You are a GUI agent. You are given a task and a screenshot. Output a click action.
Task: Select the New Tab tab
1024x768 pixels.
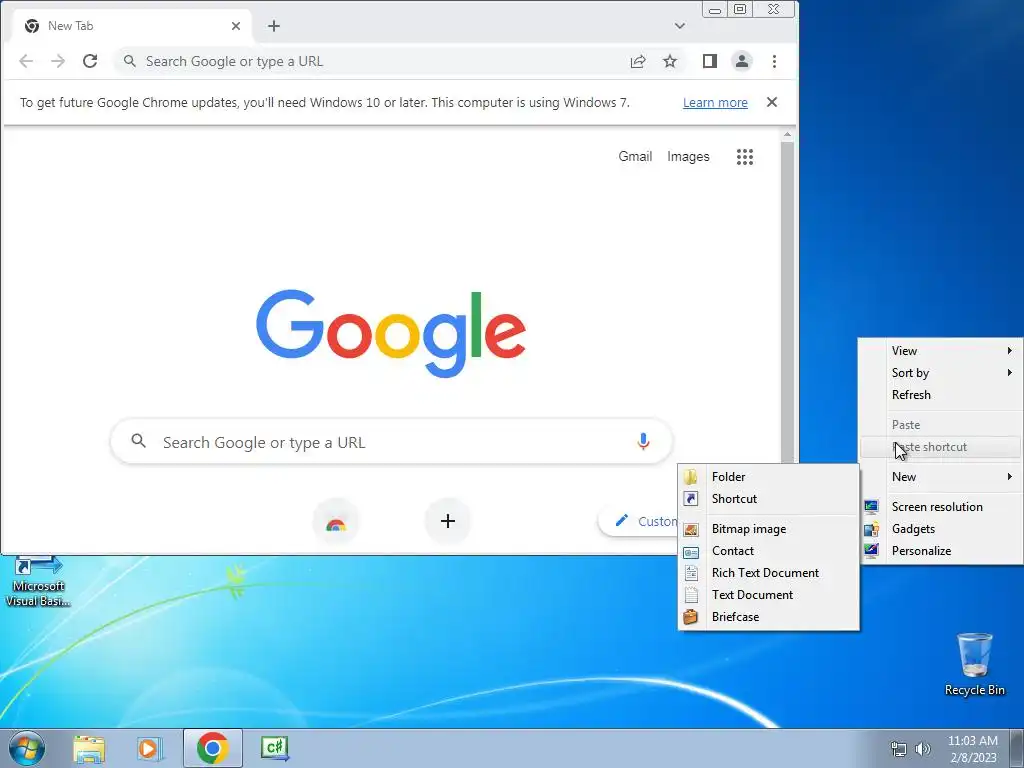coord(131,26)
